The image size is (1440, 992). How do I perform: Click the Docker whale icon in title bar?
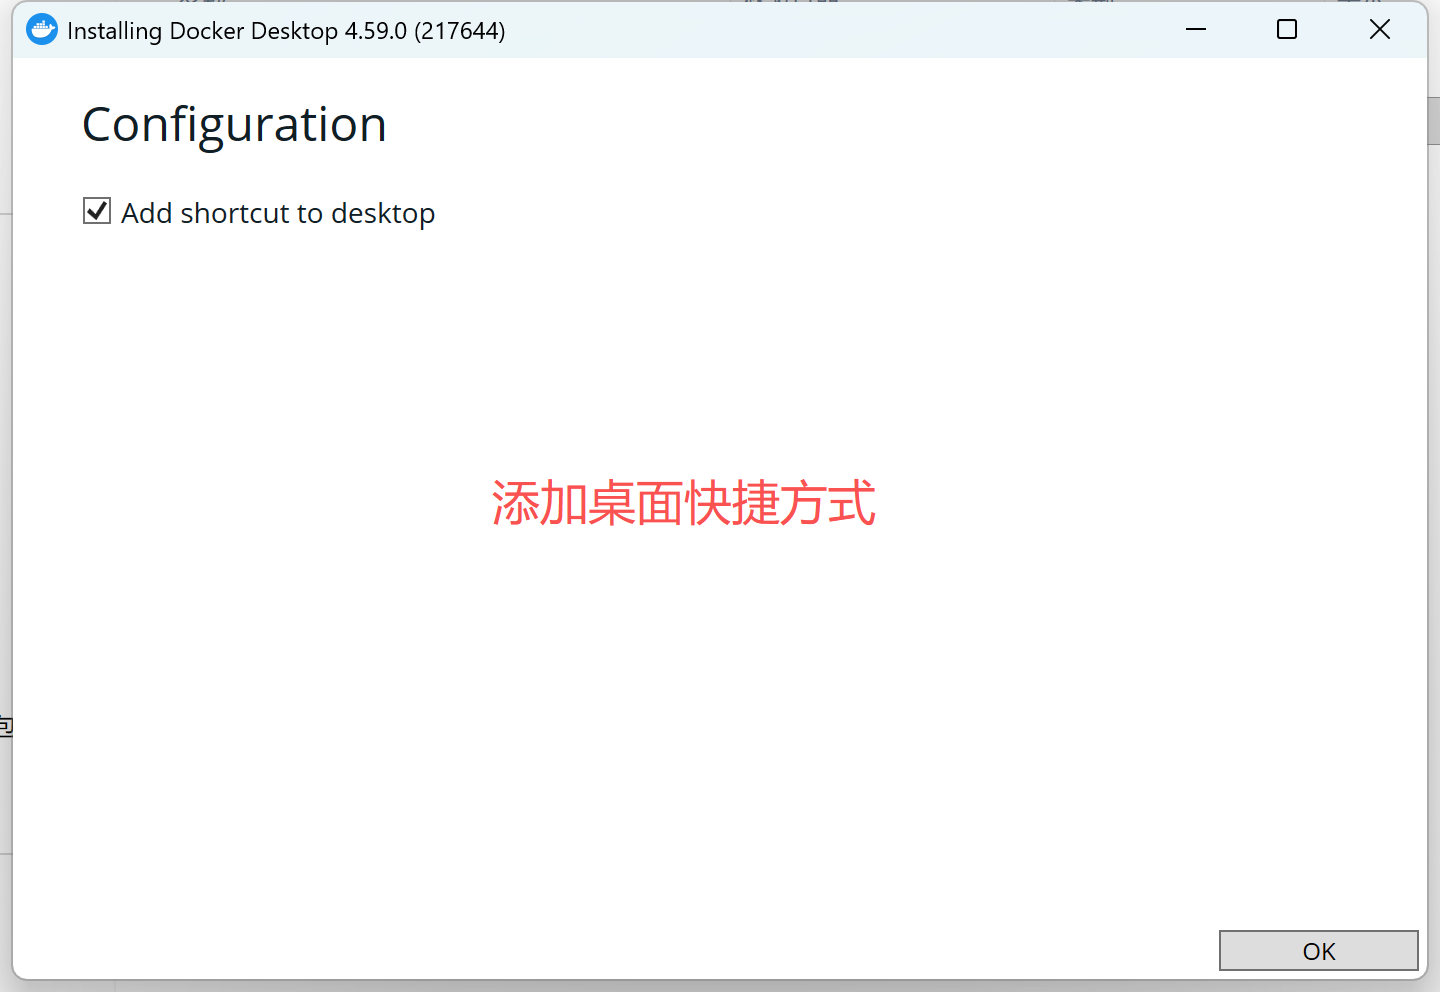tap(42, 30)
